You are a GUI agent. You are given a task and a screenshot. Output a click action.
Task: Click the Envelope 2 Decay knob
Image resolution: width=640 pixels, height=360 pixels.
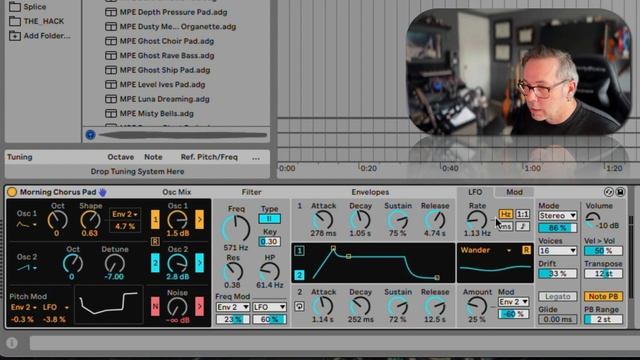tap(360, 307)
